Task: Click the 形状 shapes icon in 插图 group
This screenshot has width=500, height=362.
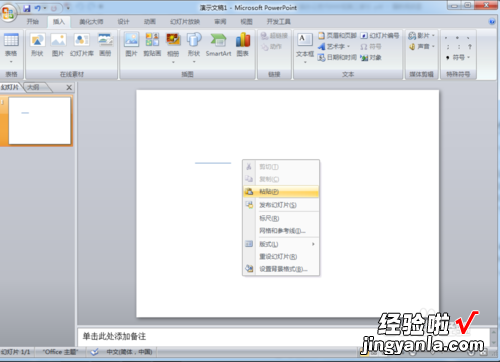Action: click(x=194, y=44)
